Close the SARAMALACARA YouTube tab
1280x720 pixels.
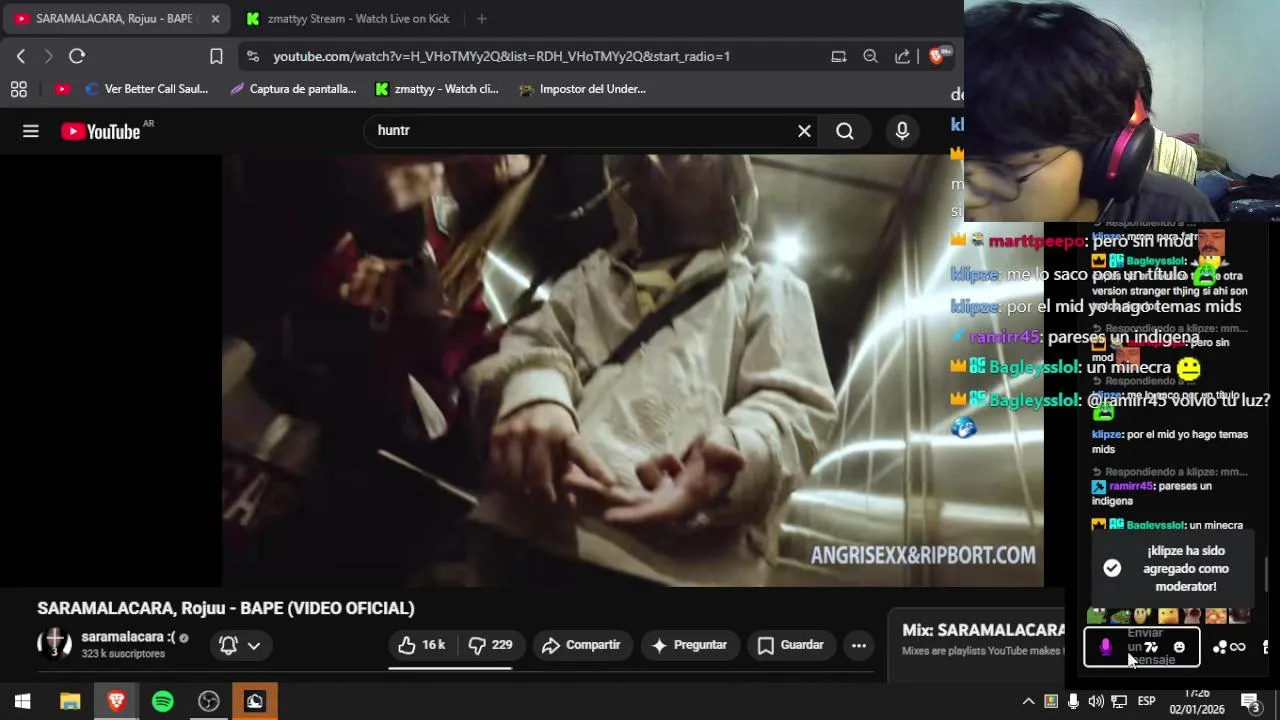point(215,18)
